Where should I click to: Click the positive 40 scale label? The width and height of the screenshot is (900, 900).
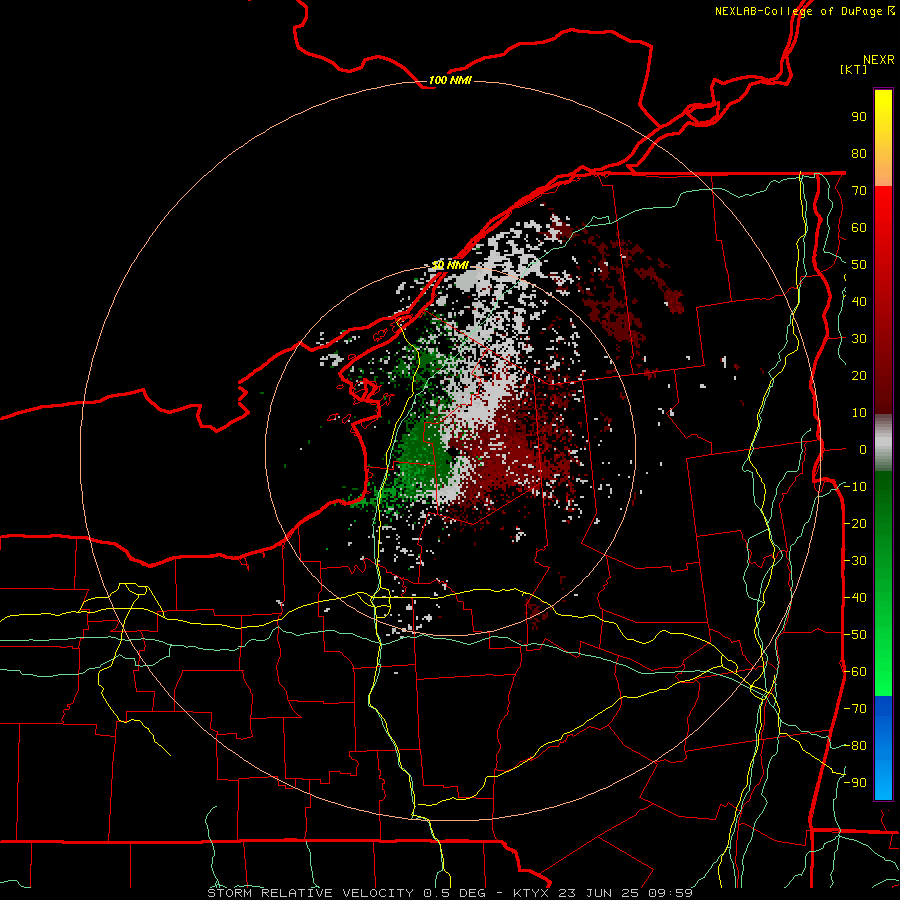click(859, 301)
